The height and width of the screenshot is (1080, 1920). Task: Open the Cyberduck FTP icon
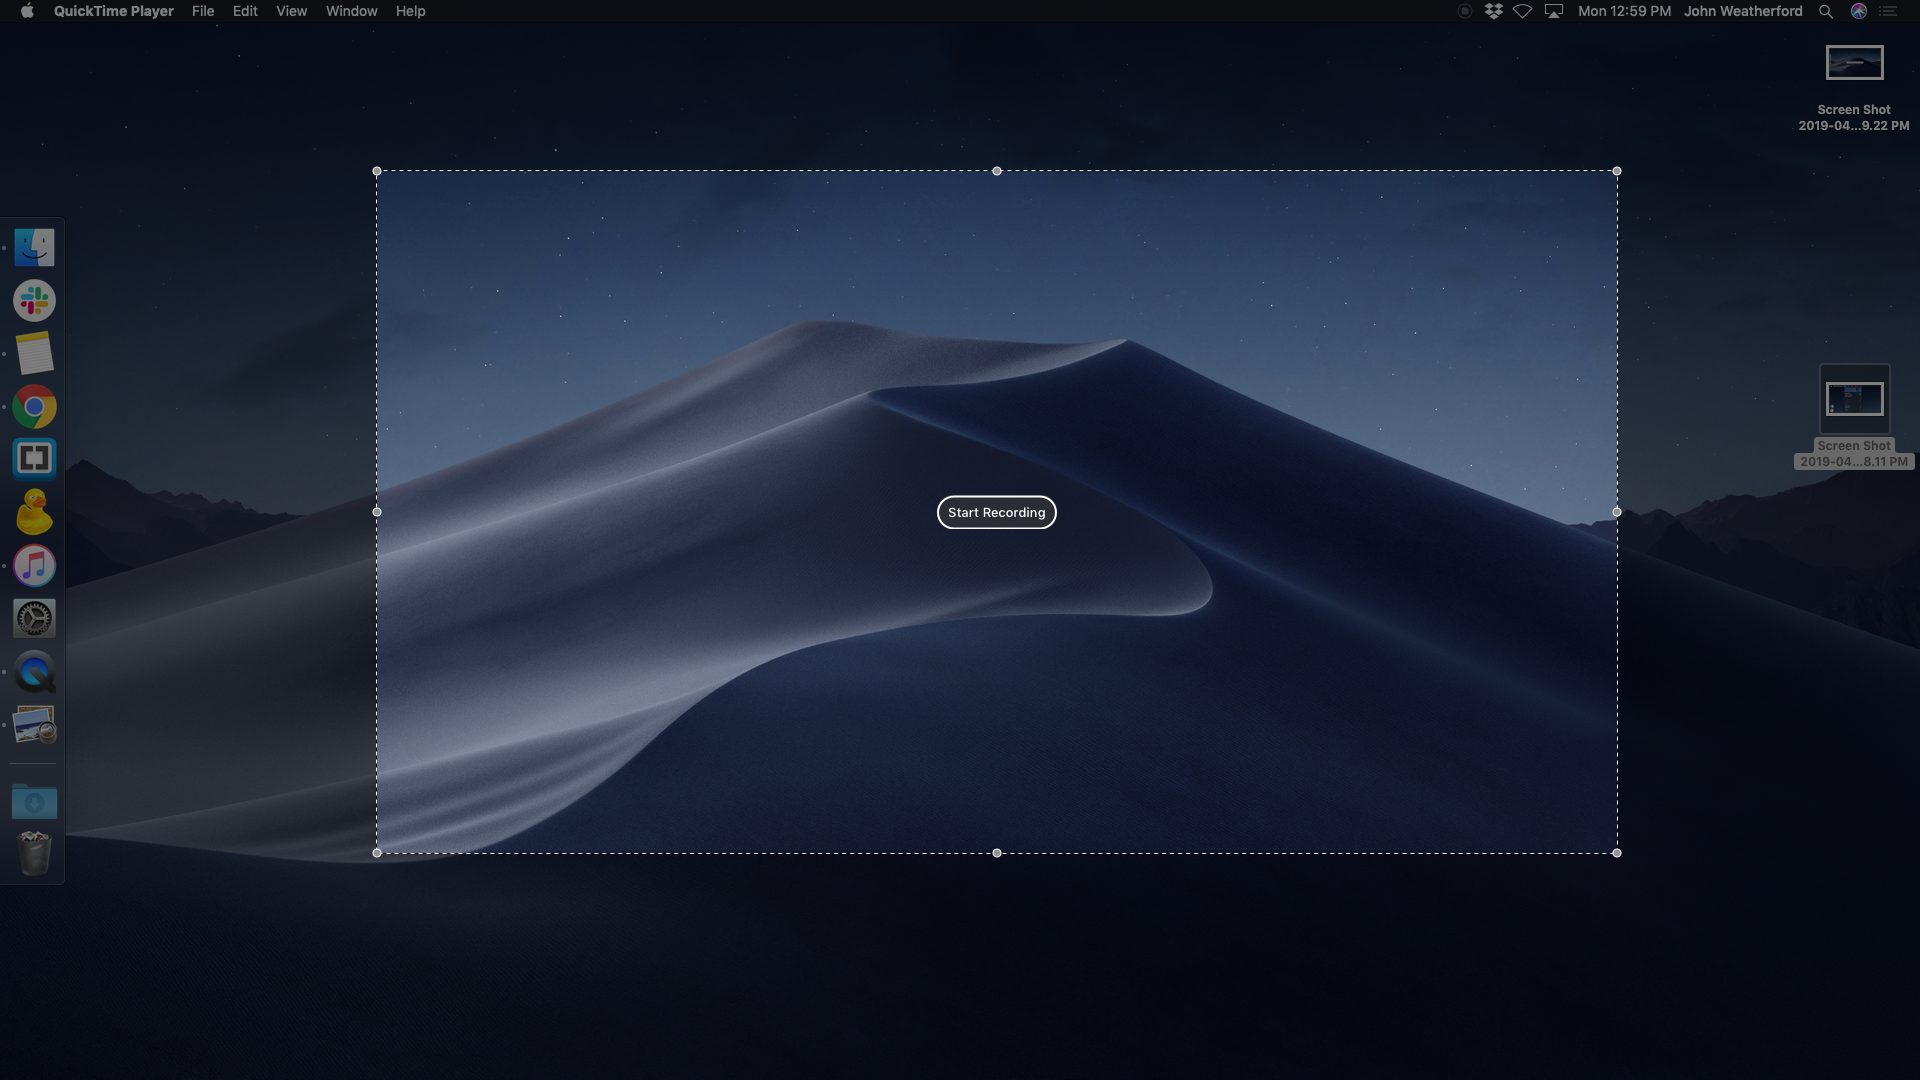tap(34, 513)
